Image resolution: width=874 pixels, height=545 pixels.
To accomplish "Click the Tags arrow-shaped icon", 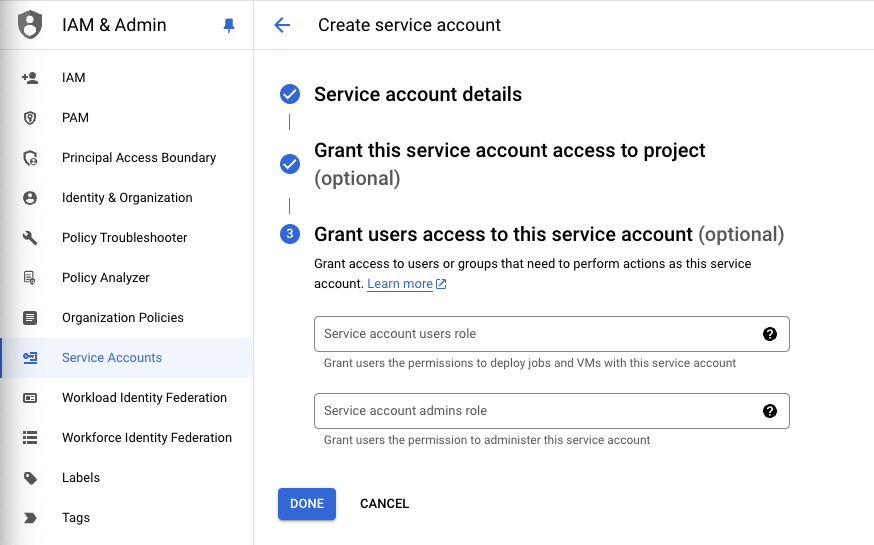I will click(30, 518).
